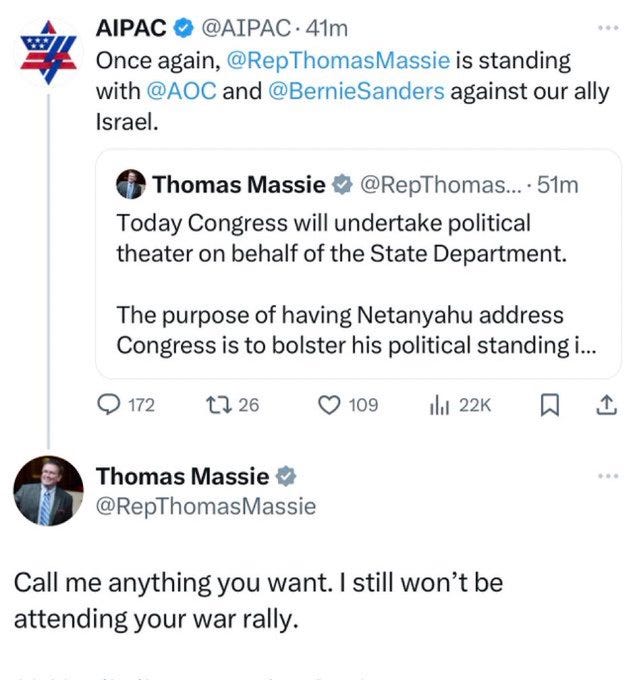
Task: Open AIPAC profile logo avatar
Action: pos(49,52)
